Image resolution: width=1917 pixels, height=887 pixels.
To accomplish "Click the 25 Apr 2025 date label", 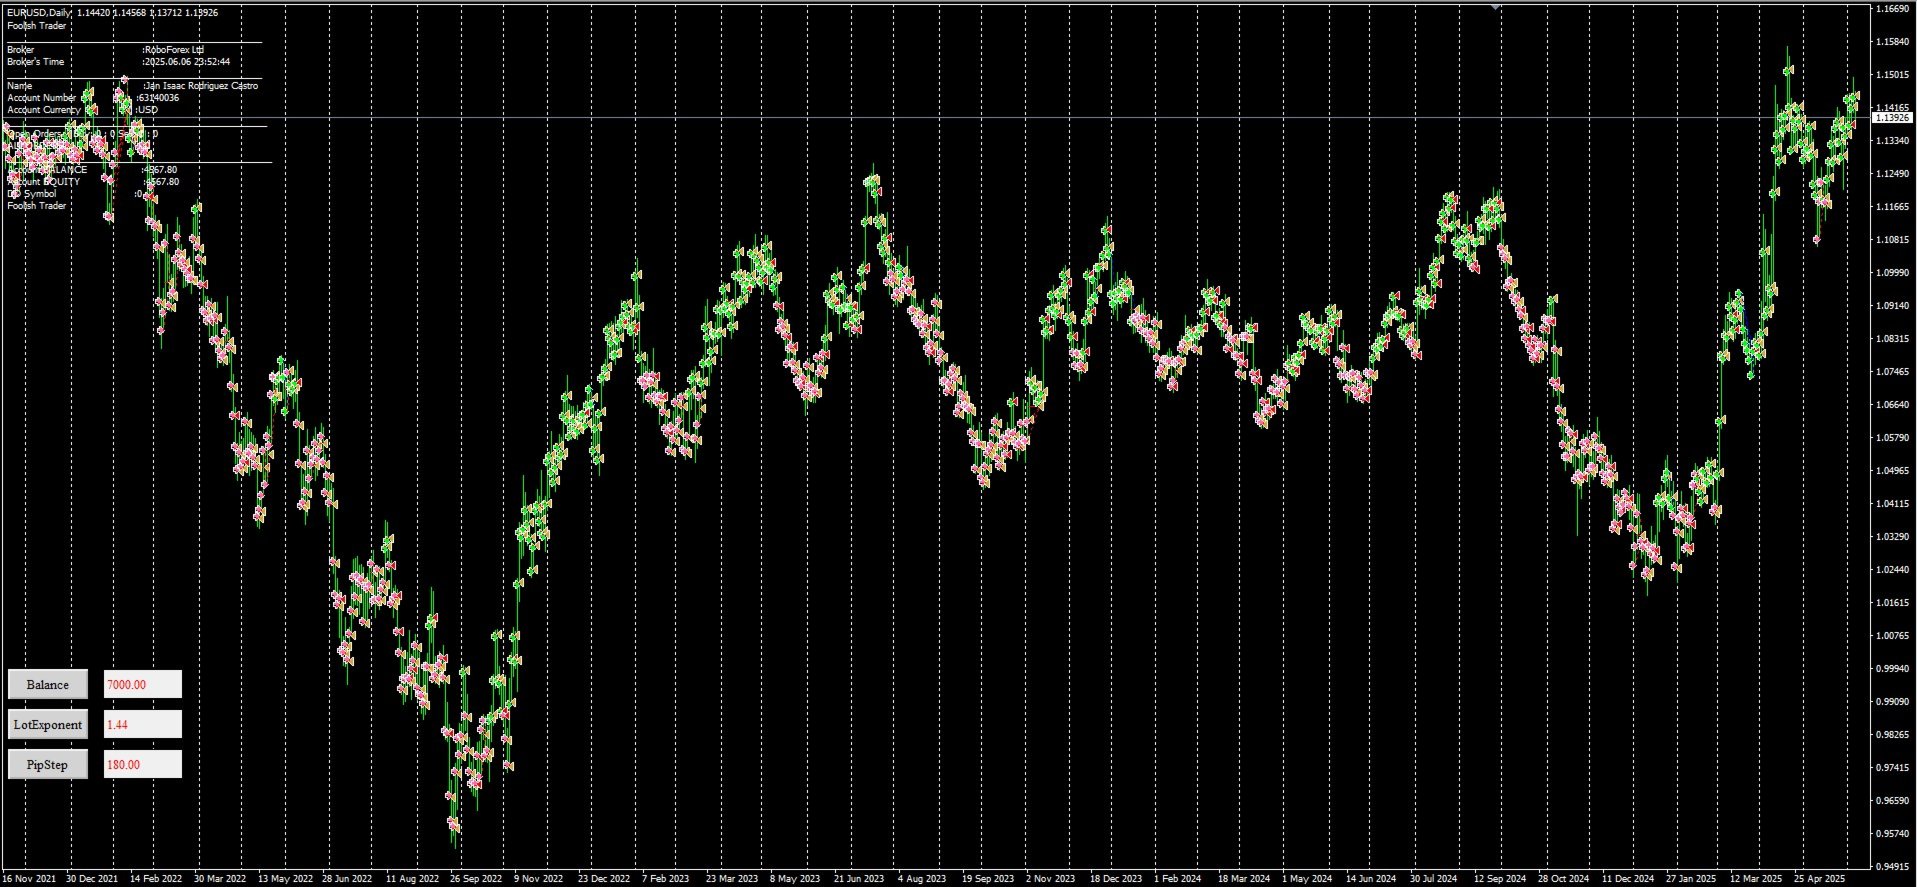I will tap(1820, 879).
